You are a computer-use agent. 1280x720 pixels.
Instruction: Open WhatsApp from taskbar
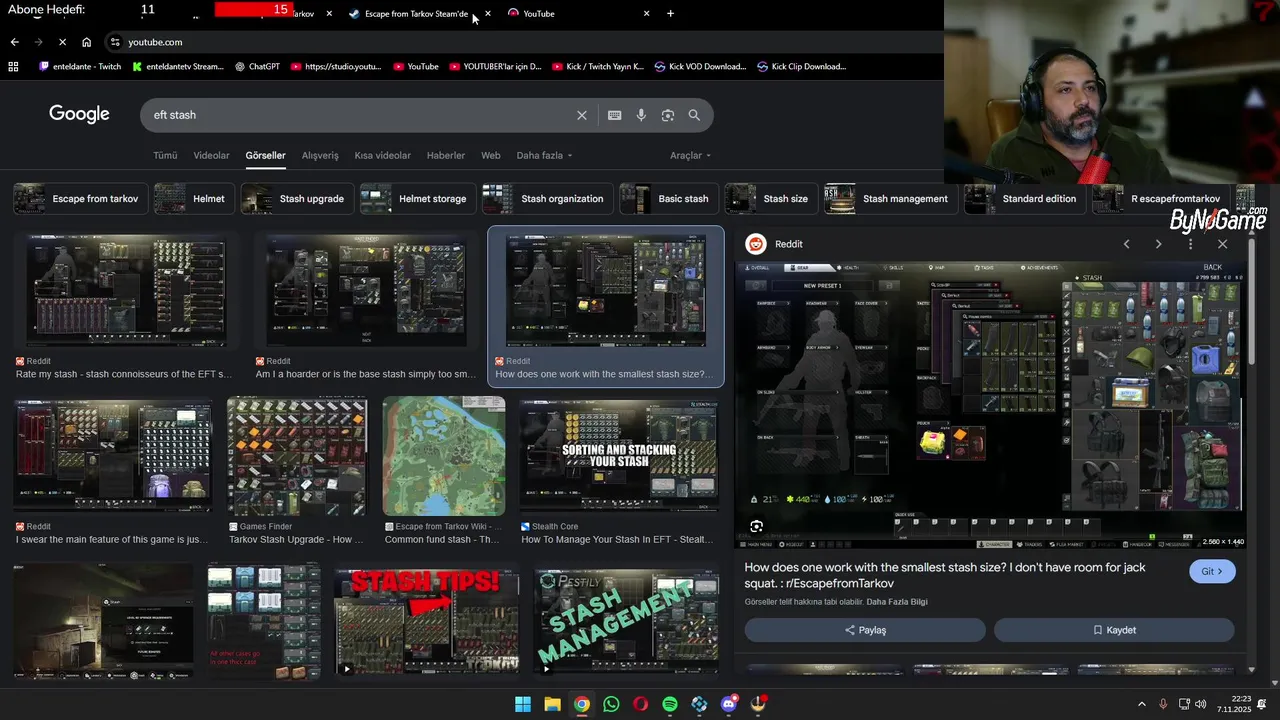click(611, 704)
